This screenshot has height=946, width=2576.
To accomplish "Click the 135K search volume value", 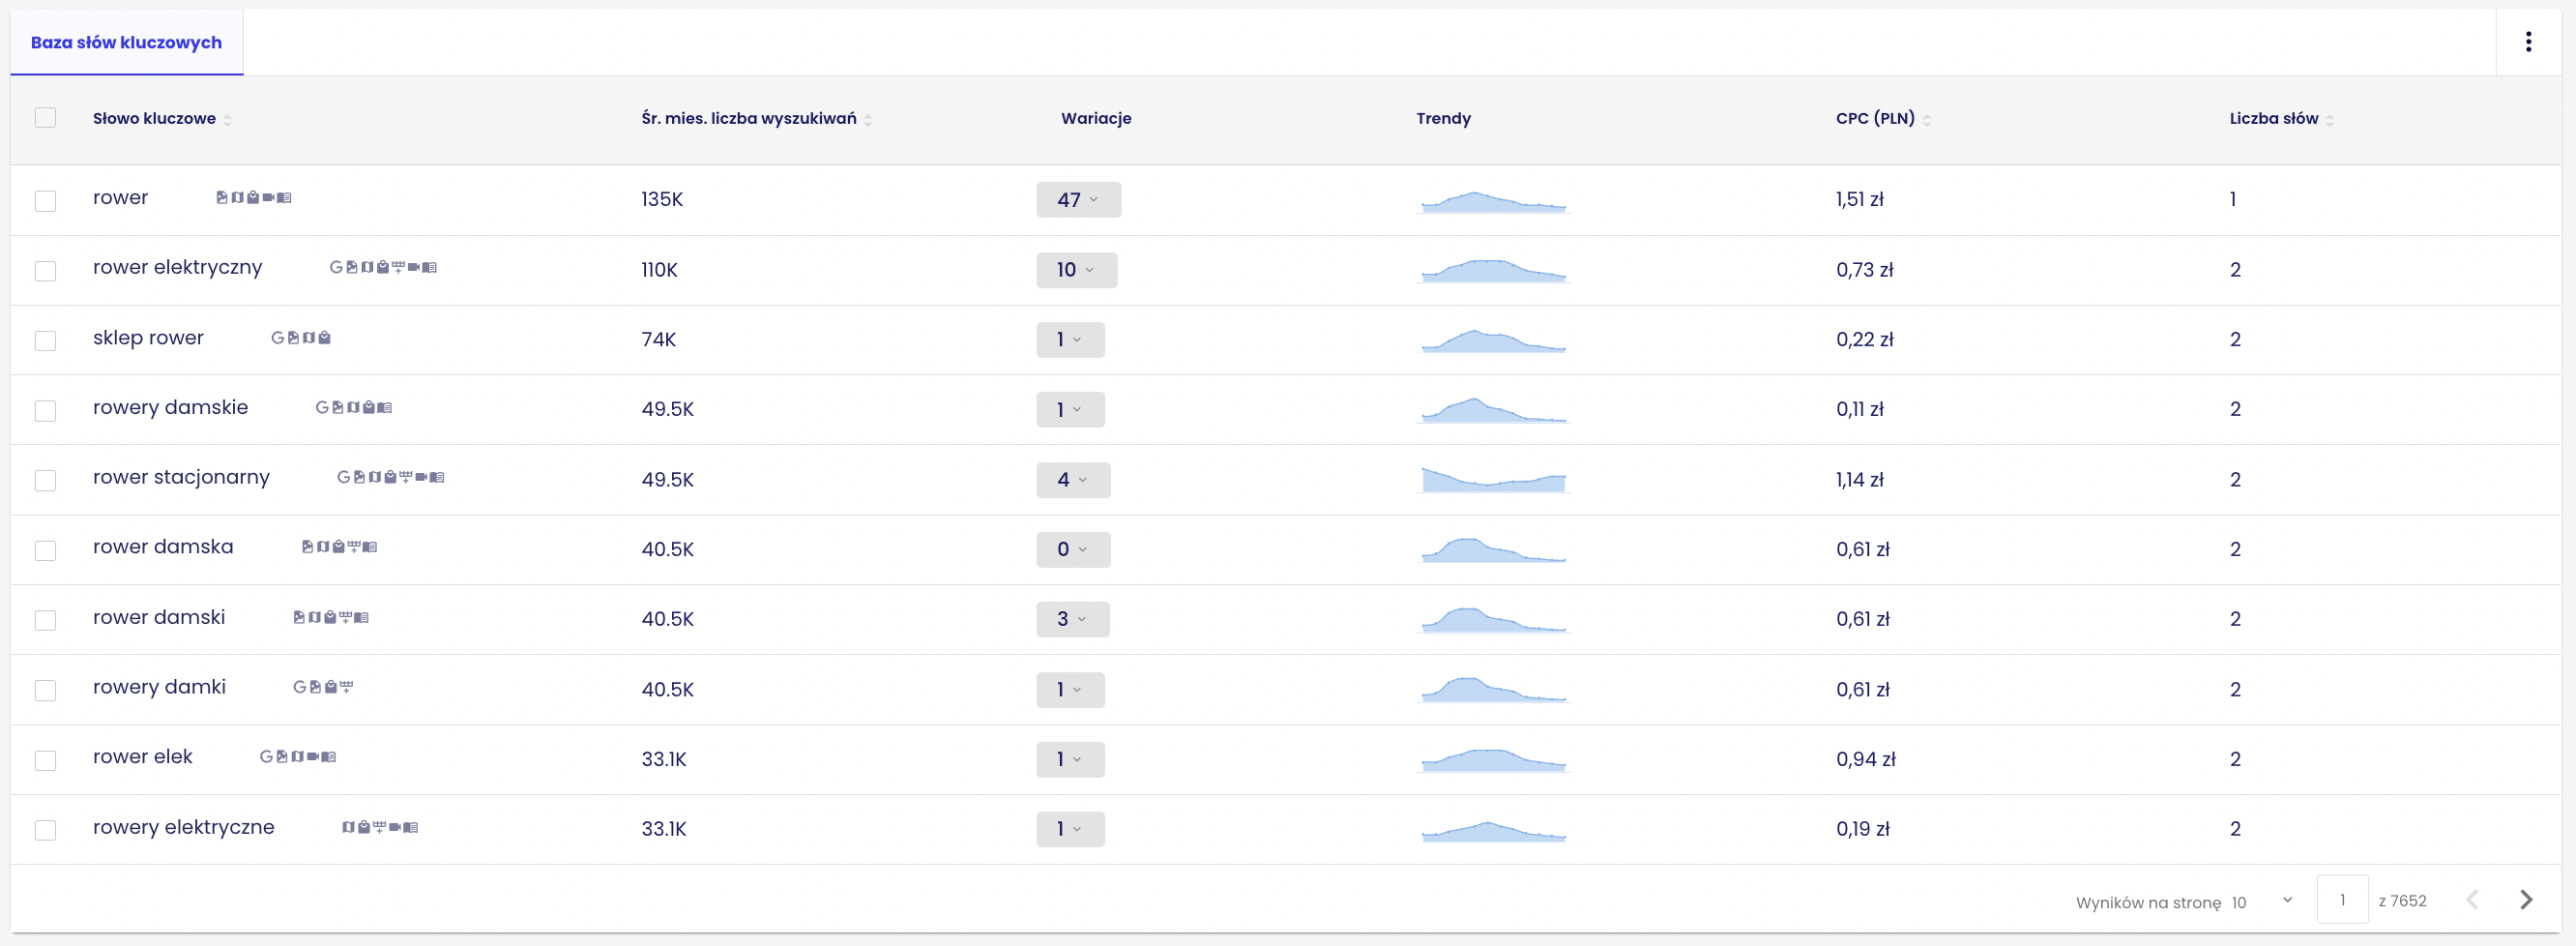I will [x=662, y=199].
